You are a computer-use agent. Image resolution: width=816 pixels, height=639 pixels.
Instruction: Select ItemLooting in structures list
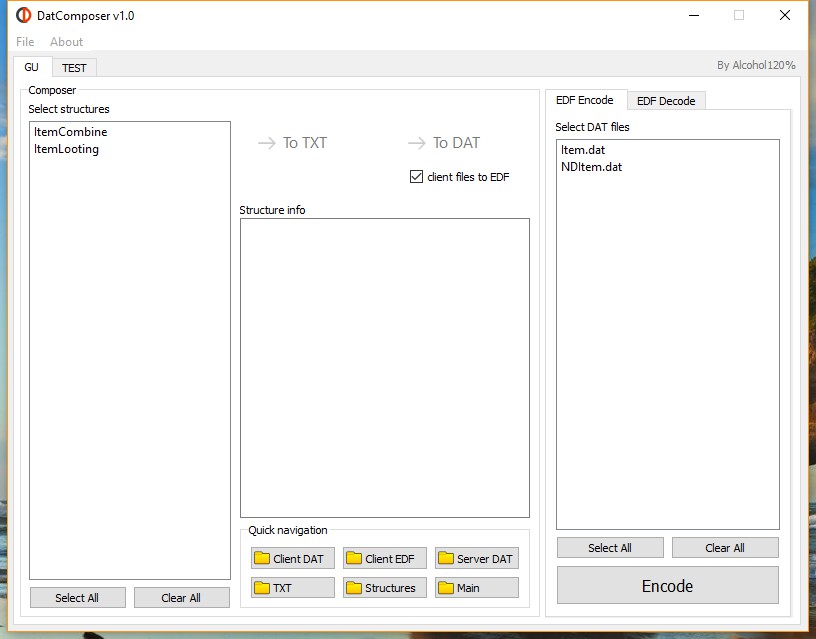pyautogui.click(x=130, y=149)
